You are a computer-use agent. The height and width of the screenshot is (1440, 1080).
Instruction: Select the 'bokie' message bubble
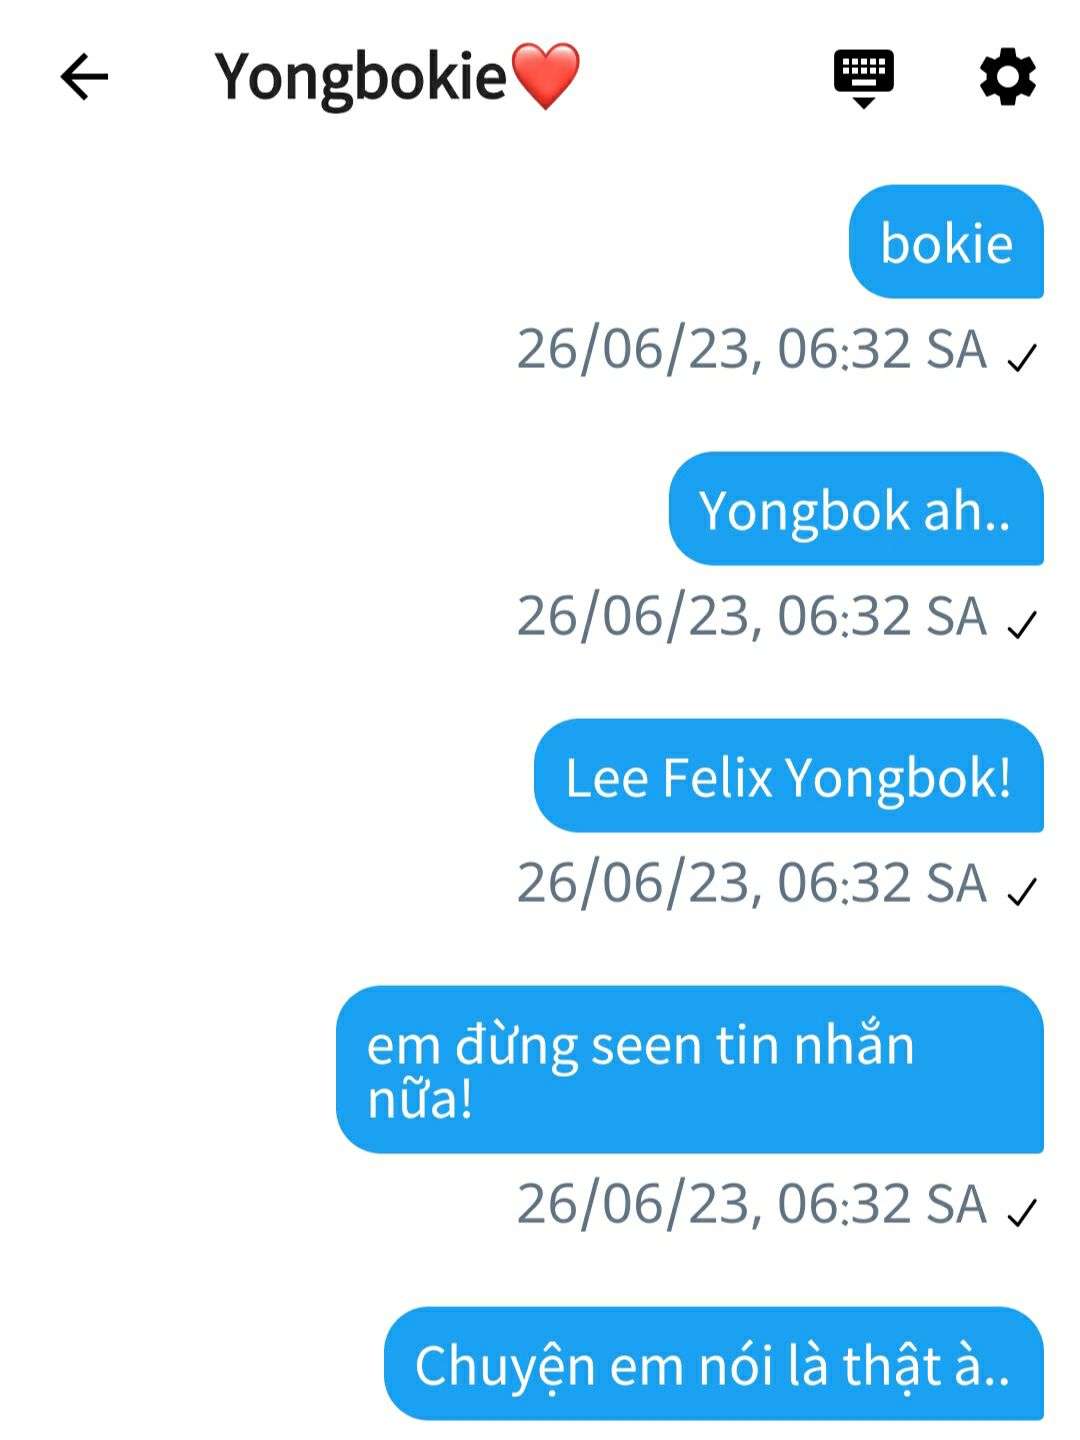[946, 241]
